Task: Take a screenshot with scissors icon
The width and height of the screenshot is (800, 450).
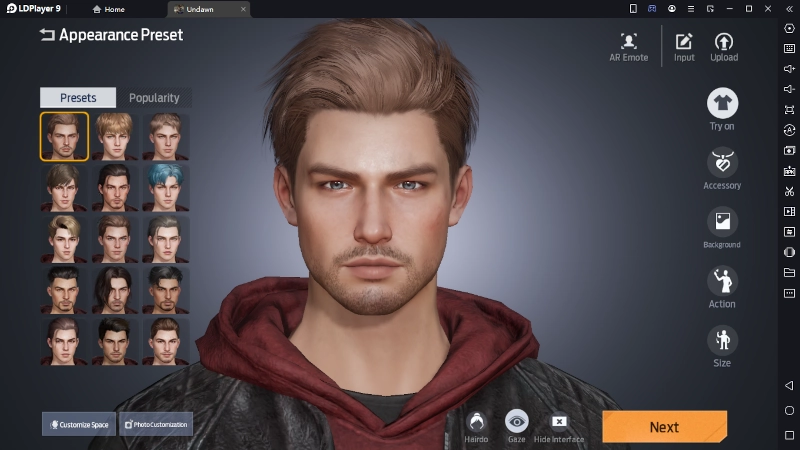Action: point(789,191)
